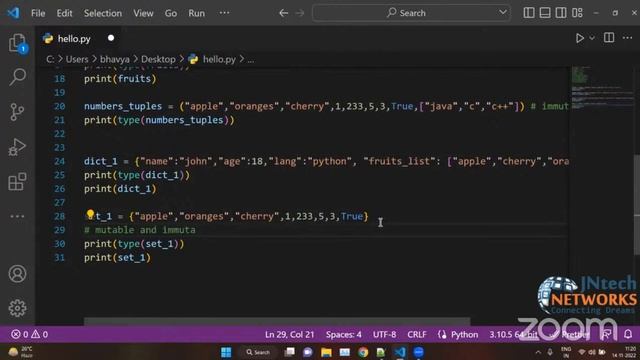Open the Source Control view
This screenshot has width=640, height=360.
pos(17,111)
